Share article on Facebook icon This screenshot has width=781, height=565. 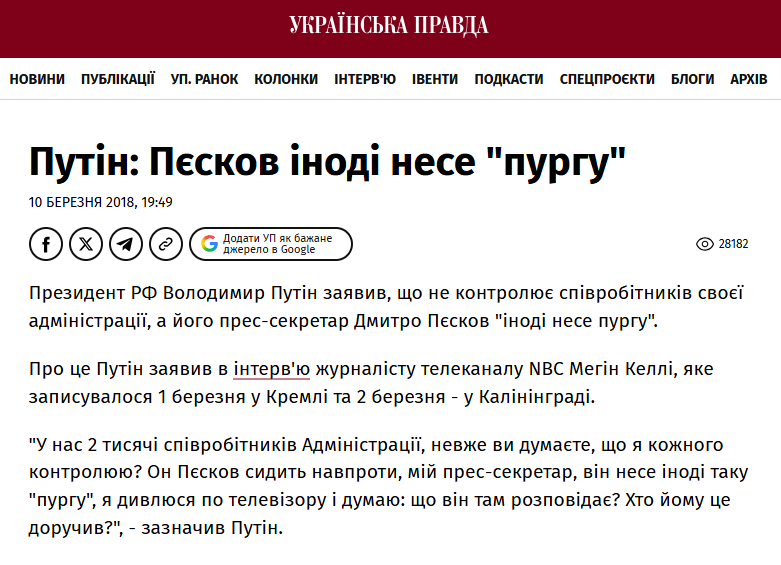[46, 244]
